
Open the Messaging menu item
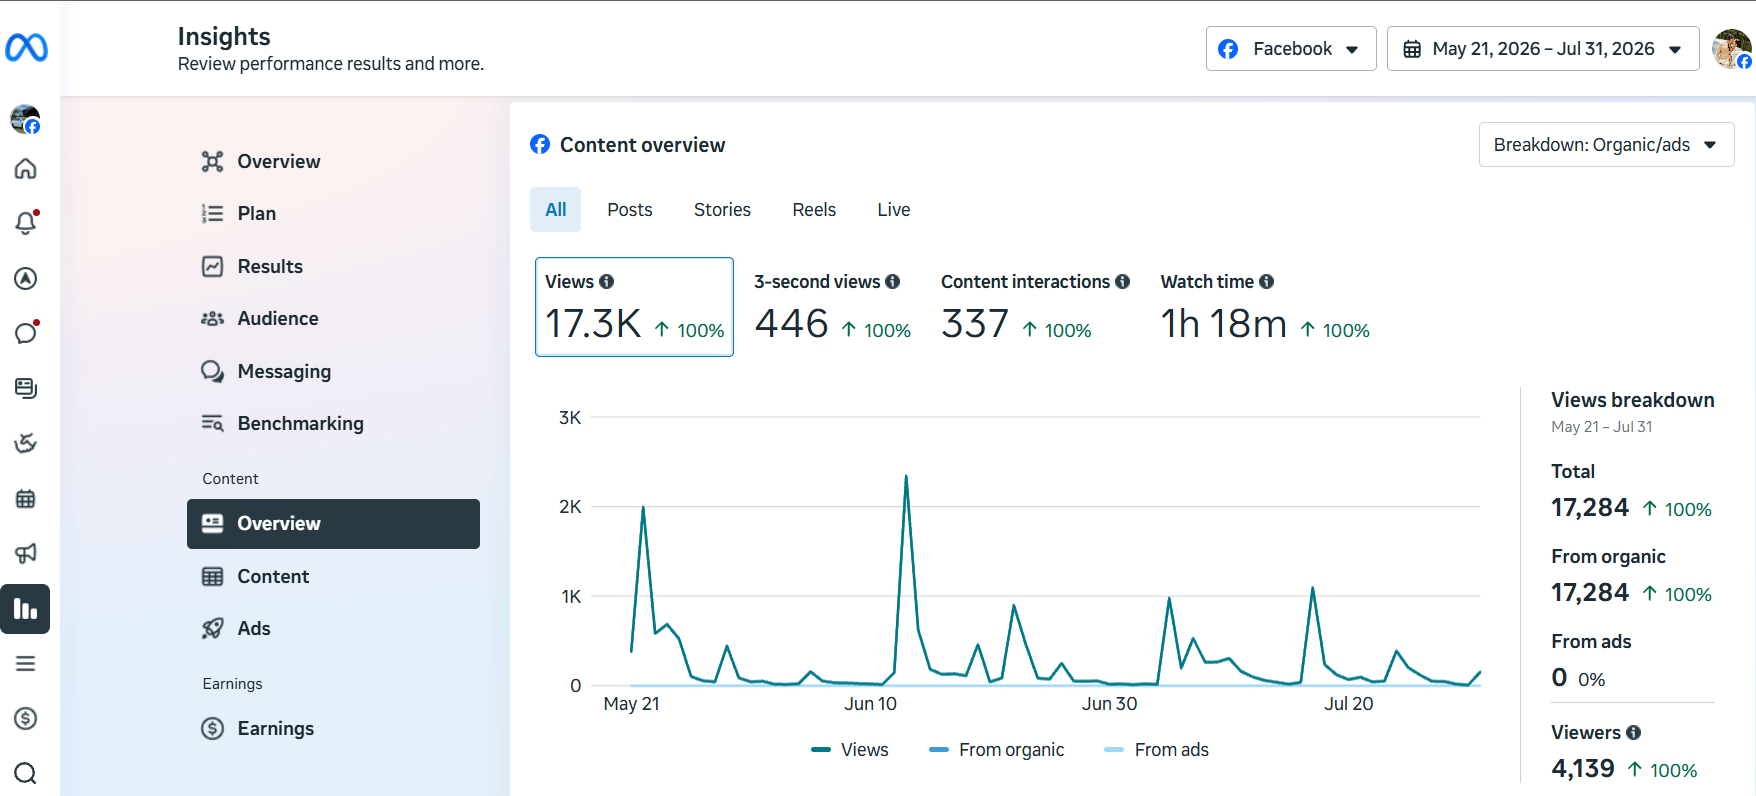point(333,372)
